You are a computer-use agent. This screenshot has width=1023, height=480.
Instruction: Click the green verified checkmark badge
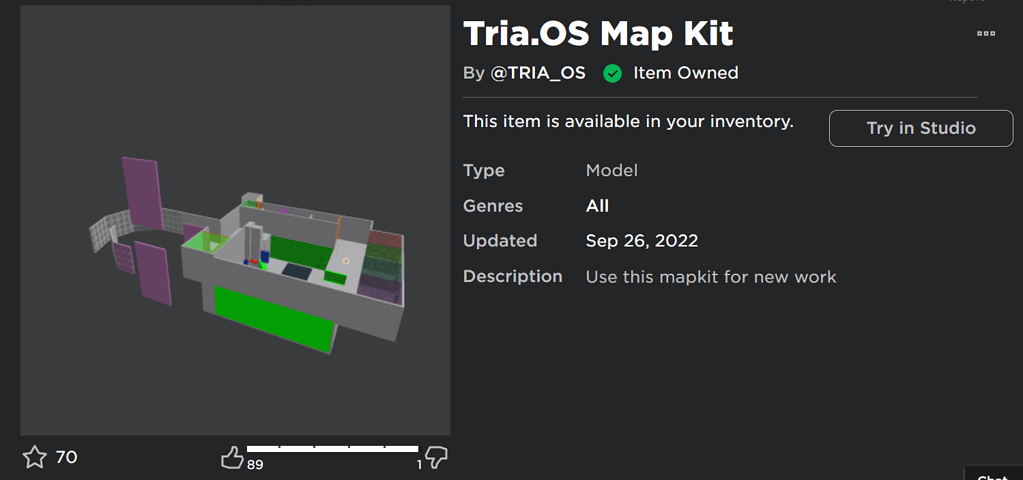(x=612, y=73)
